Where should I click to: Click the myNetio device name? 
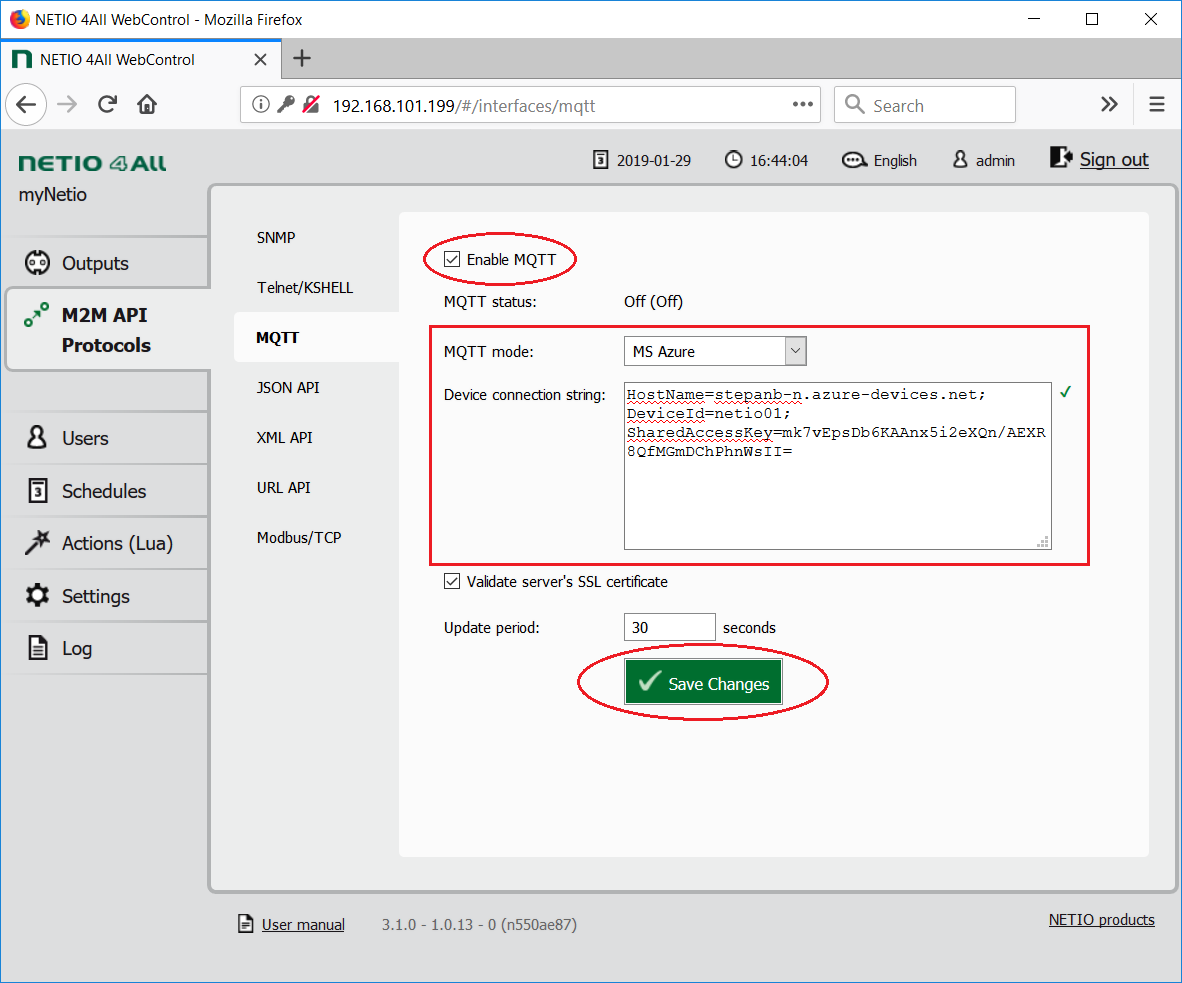(53, 194)
